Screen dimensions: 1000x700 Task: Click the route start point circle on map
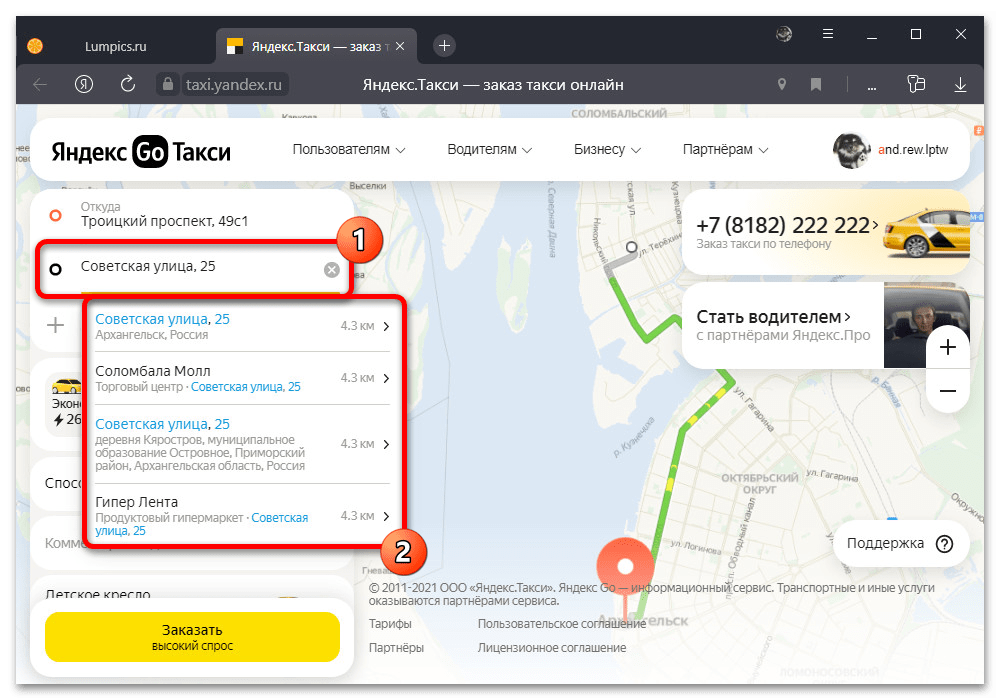click(631, 247)
